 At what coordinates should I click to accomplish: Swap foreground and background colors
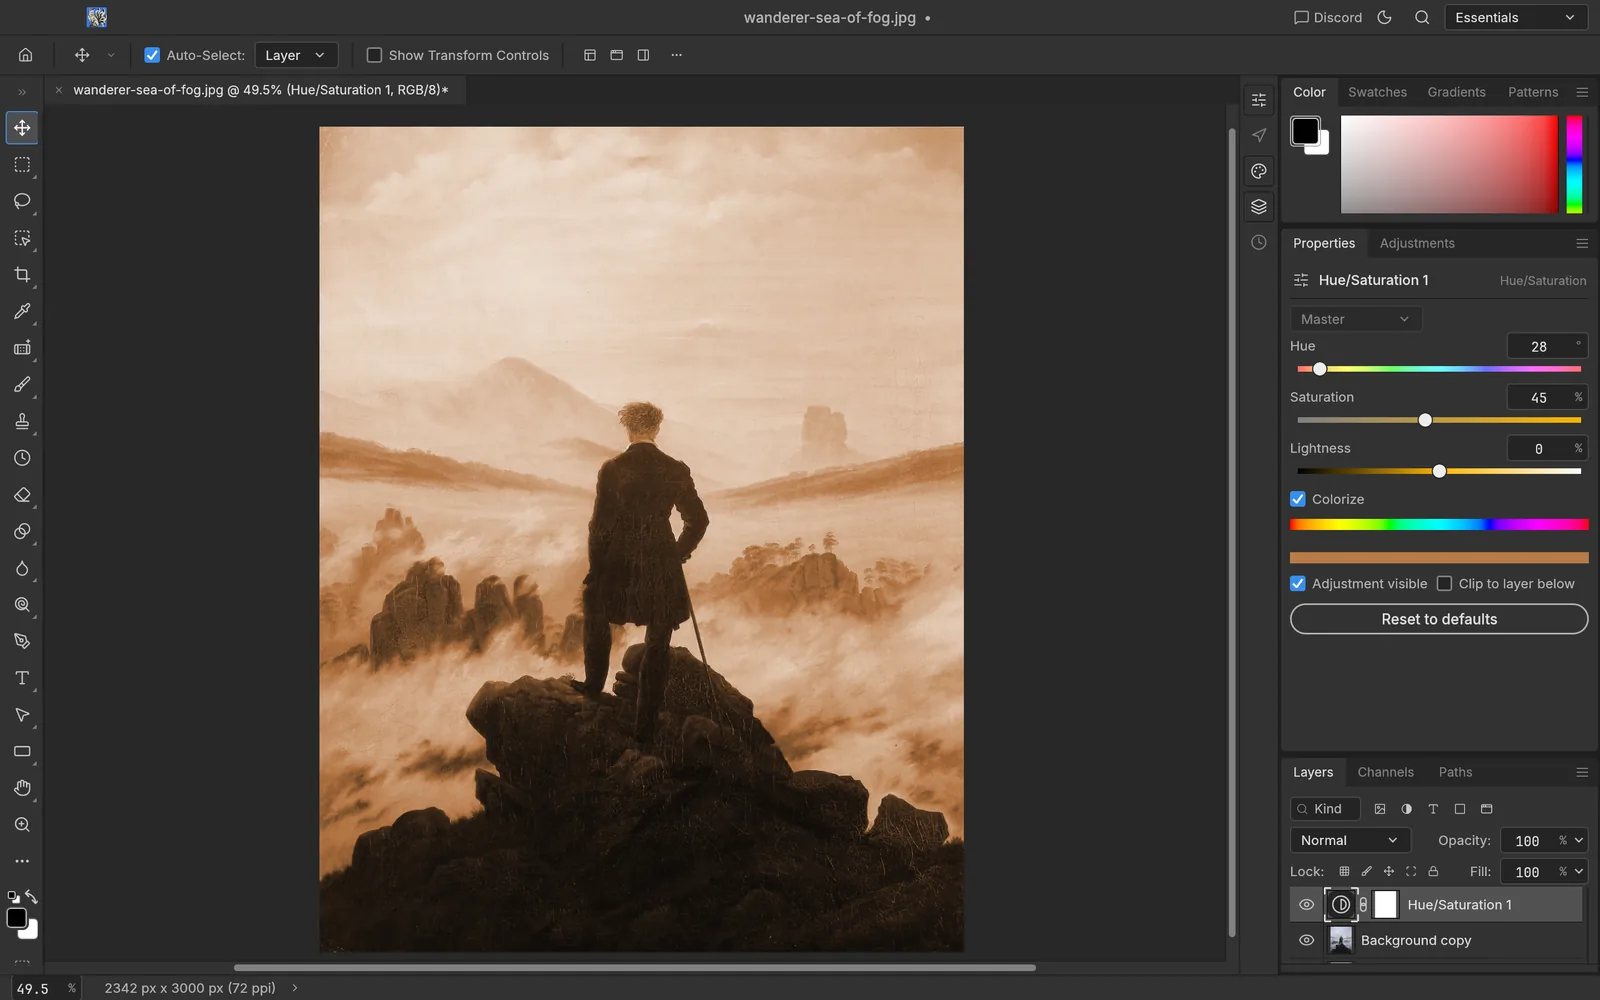click(x=32, y=897)
